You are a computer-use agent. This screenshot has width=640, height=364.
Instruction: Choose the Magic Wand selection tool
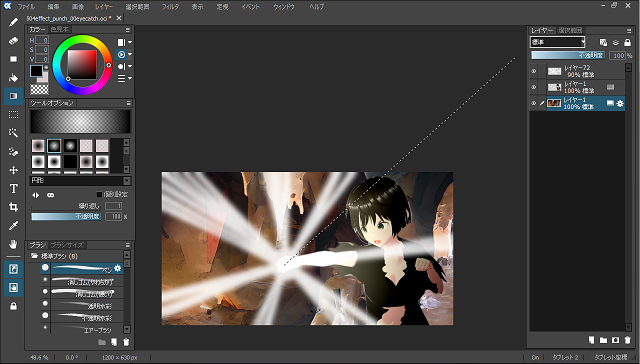pyautogui.click(x=13, y=133)
